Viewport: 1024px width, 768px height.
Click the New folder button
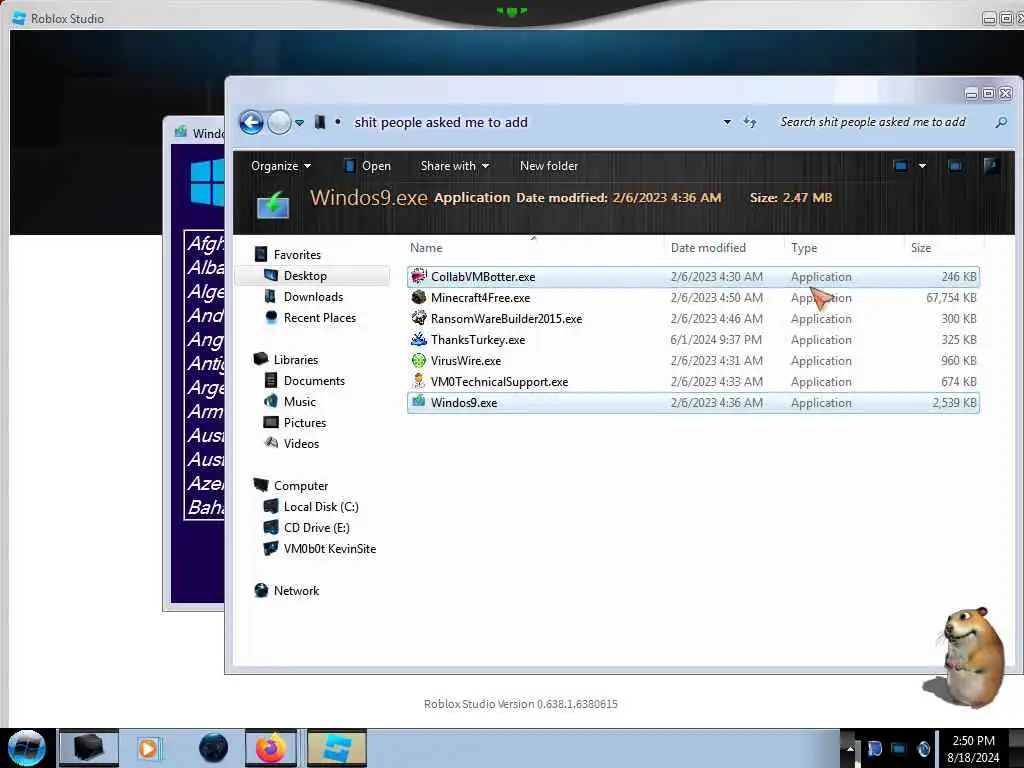click(549, 166)
